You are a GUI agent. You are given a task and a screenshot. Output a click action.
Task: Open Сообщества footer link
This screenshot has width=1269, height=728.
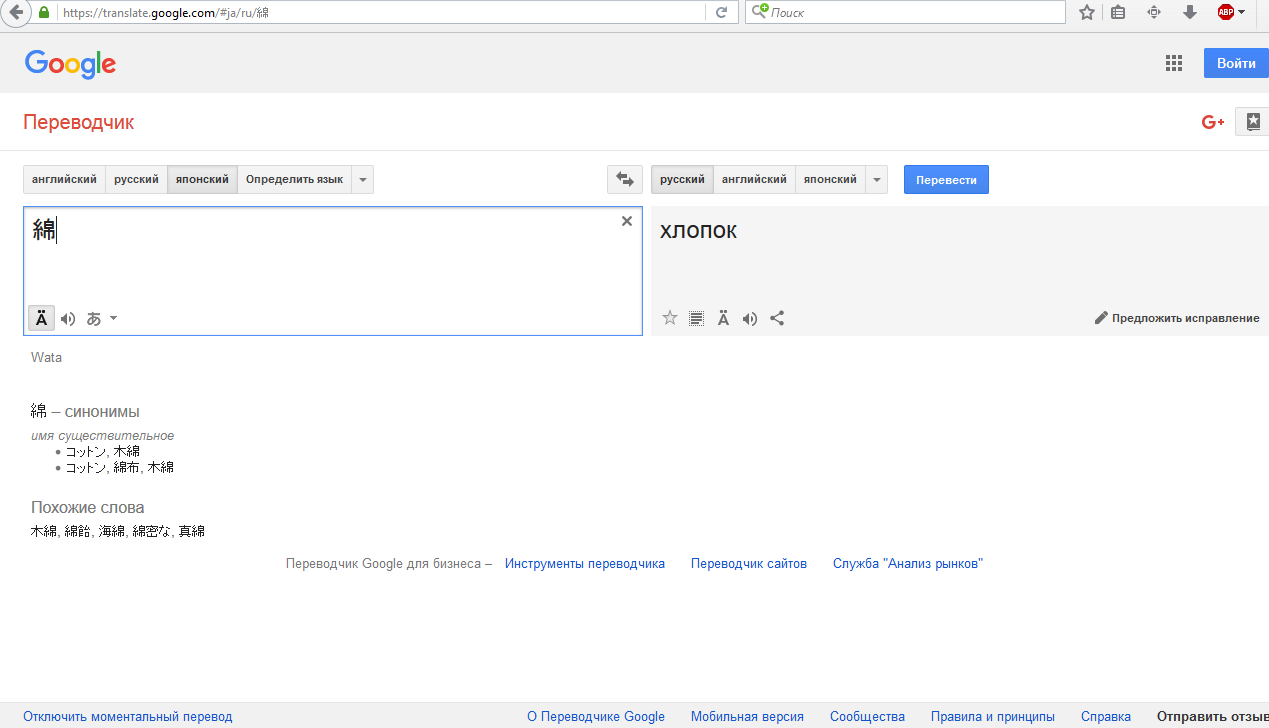867,717
